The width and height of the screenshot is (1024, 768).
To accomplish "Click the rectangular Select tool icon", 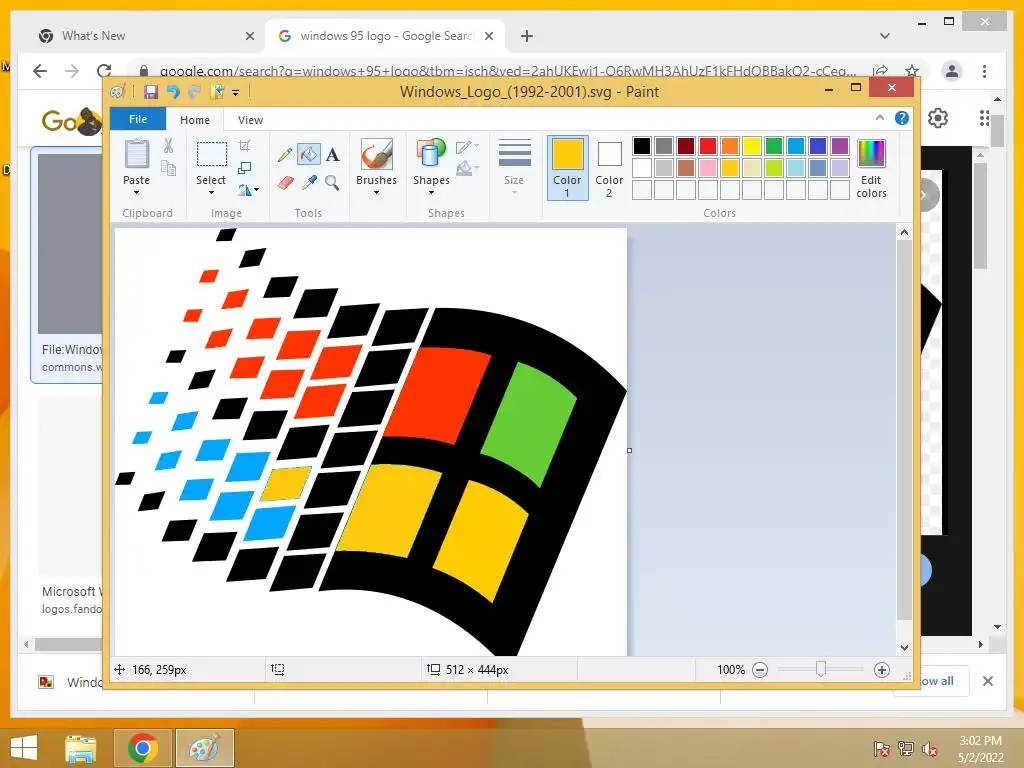I will 212,155.
